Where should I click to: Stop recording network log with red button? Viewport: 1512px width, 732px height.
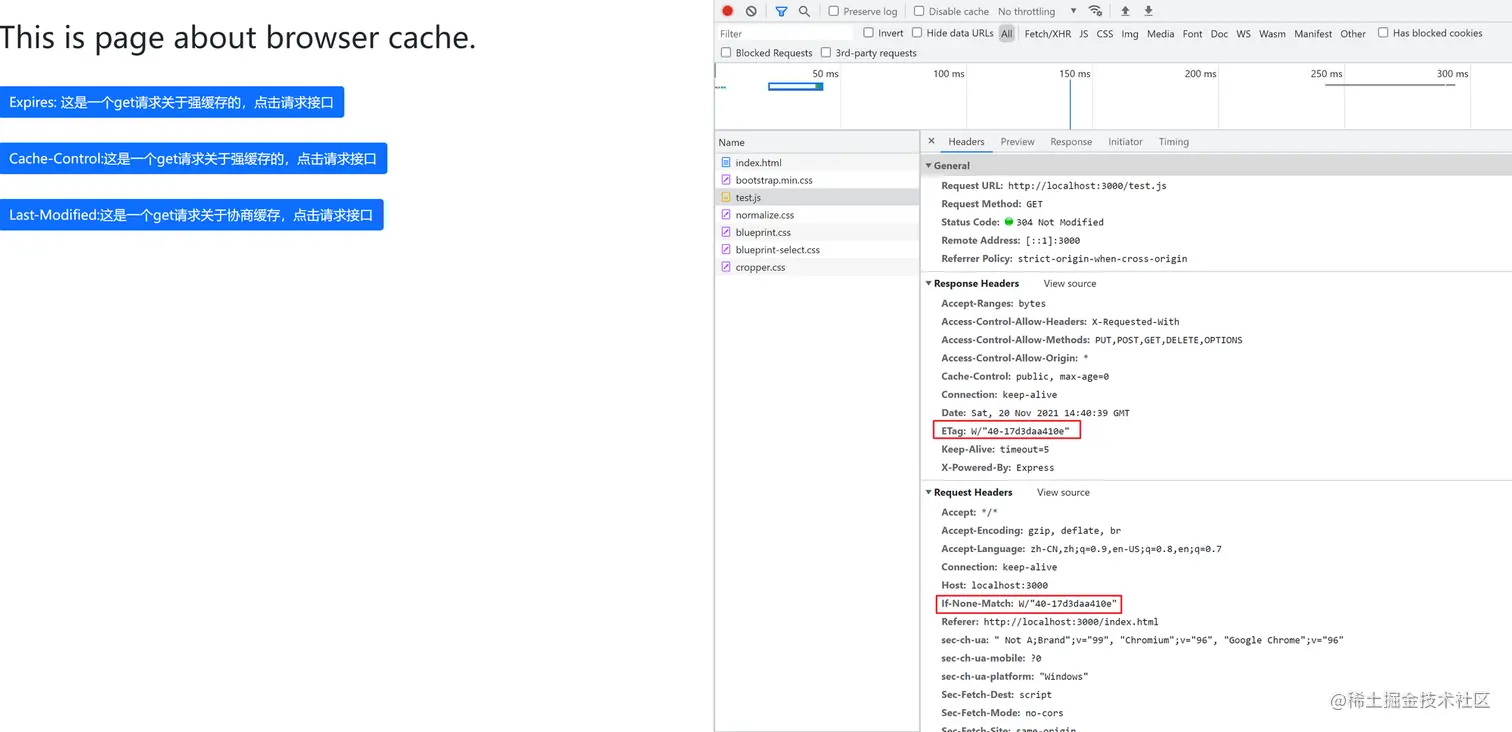click(727, 11)
